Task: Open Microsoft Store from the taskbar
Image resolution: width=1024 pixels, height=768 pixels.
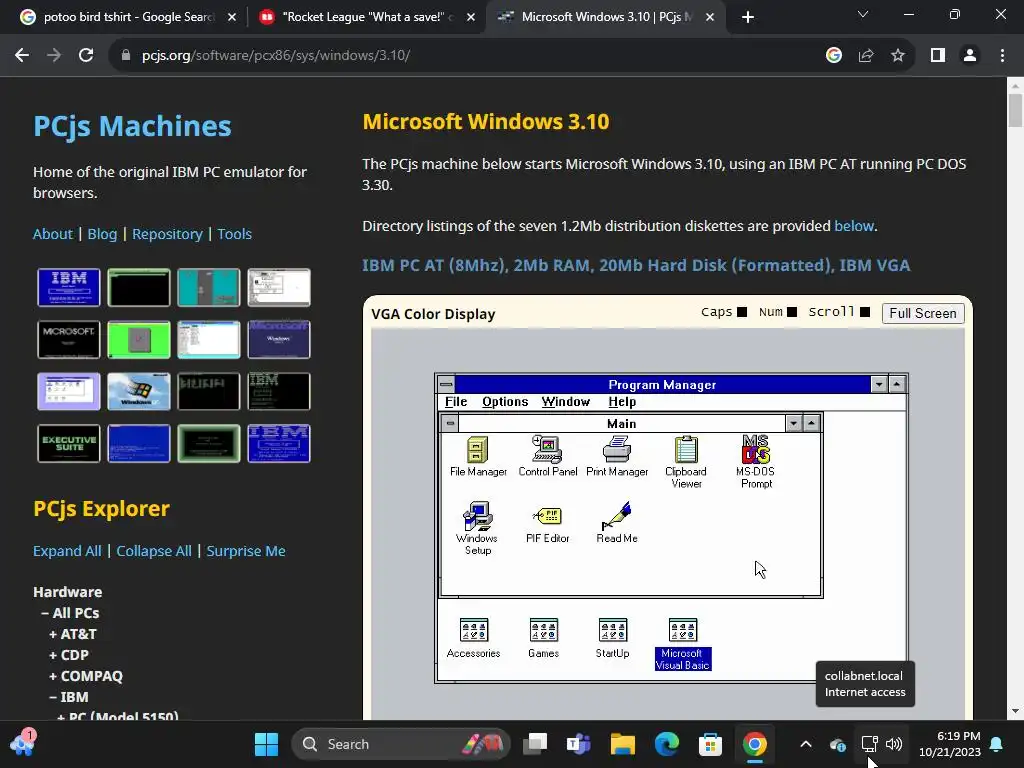Action: tap(710, 744)
